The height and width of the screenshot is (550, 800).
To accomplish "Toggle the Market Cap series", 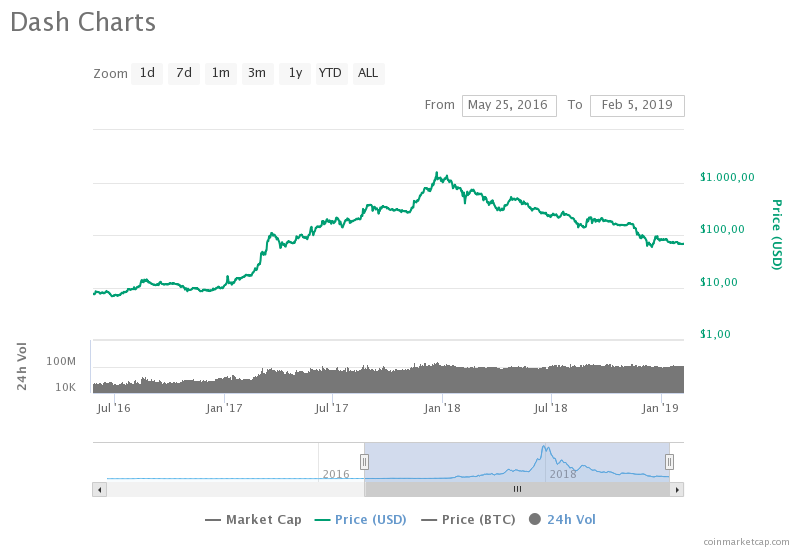I will point(253,520).
